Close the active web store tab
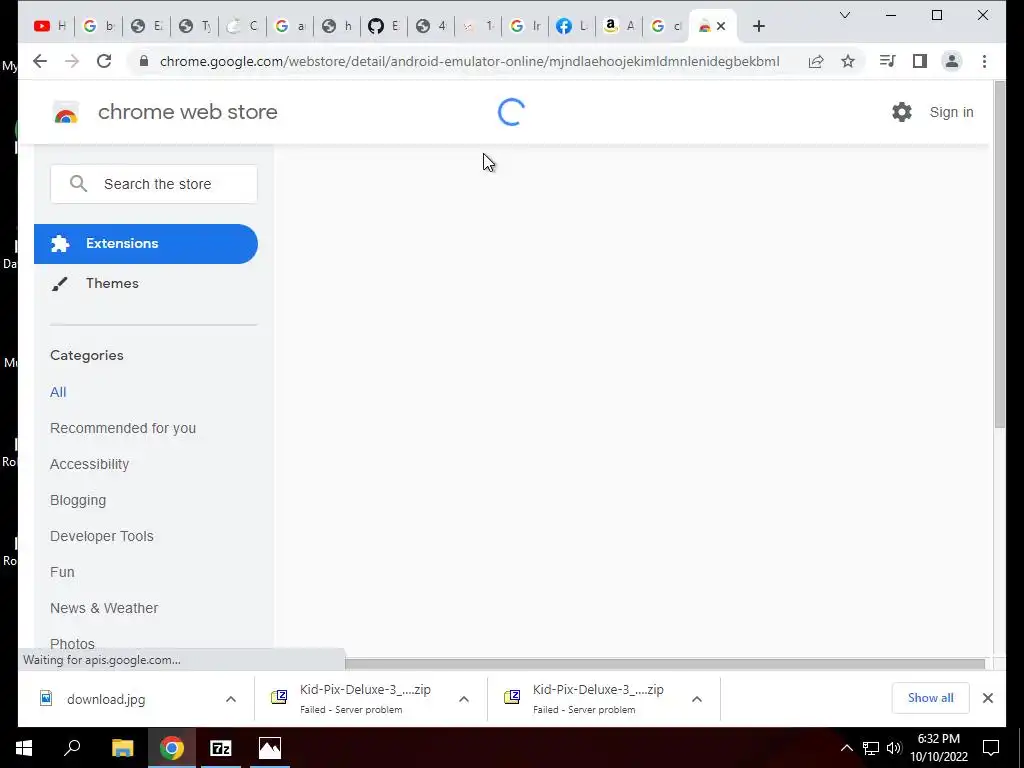Screen dimensions: 1024x768 tap(721, 26)
